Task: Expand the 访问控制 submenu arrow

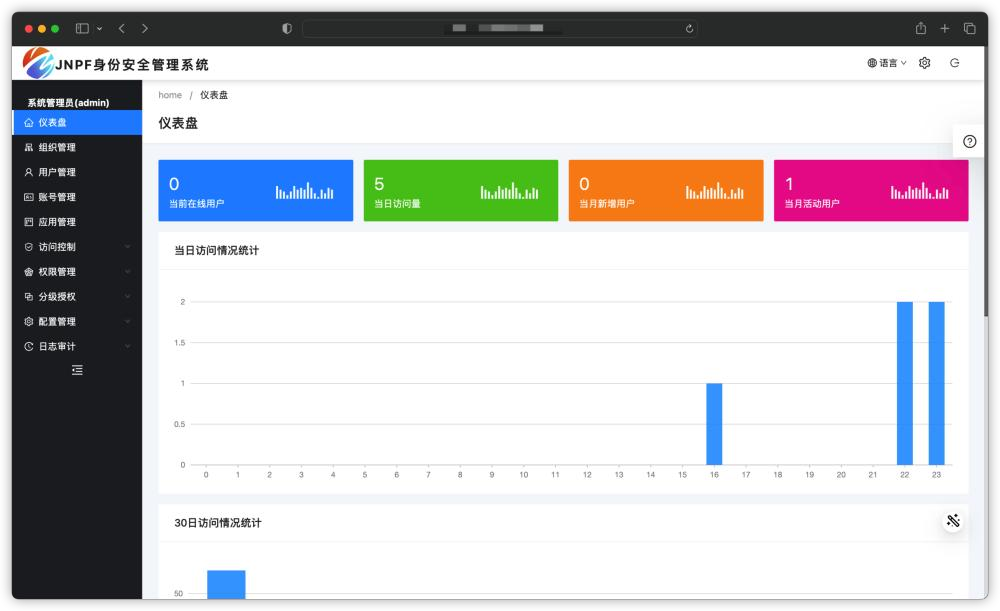Action: [128, 247]
